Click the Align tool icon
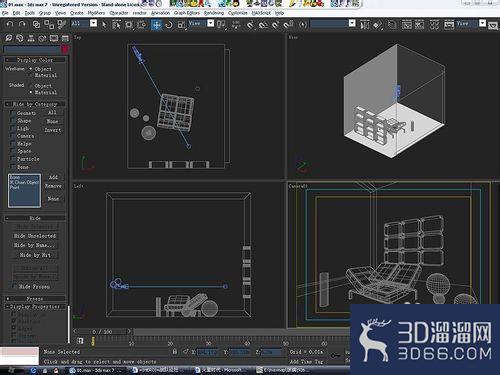Screen dimensions: 500x375 pos(378,24)
